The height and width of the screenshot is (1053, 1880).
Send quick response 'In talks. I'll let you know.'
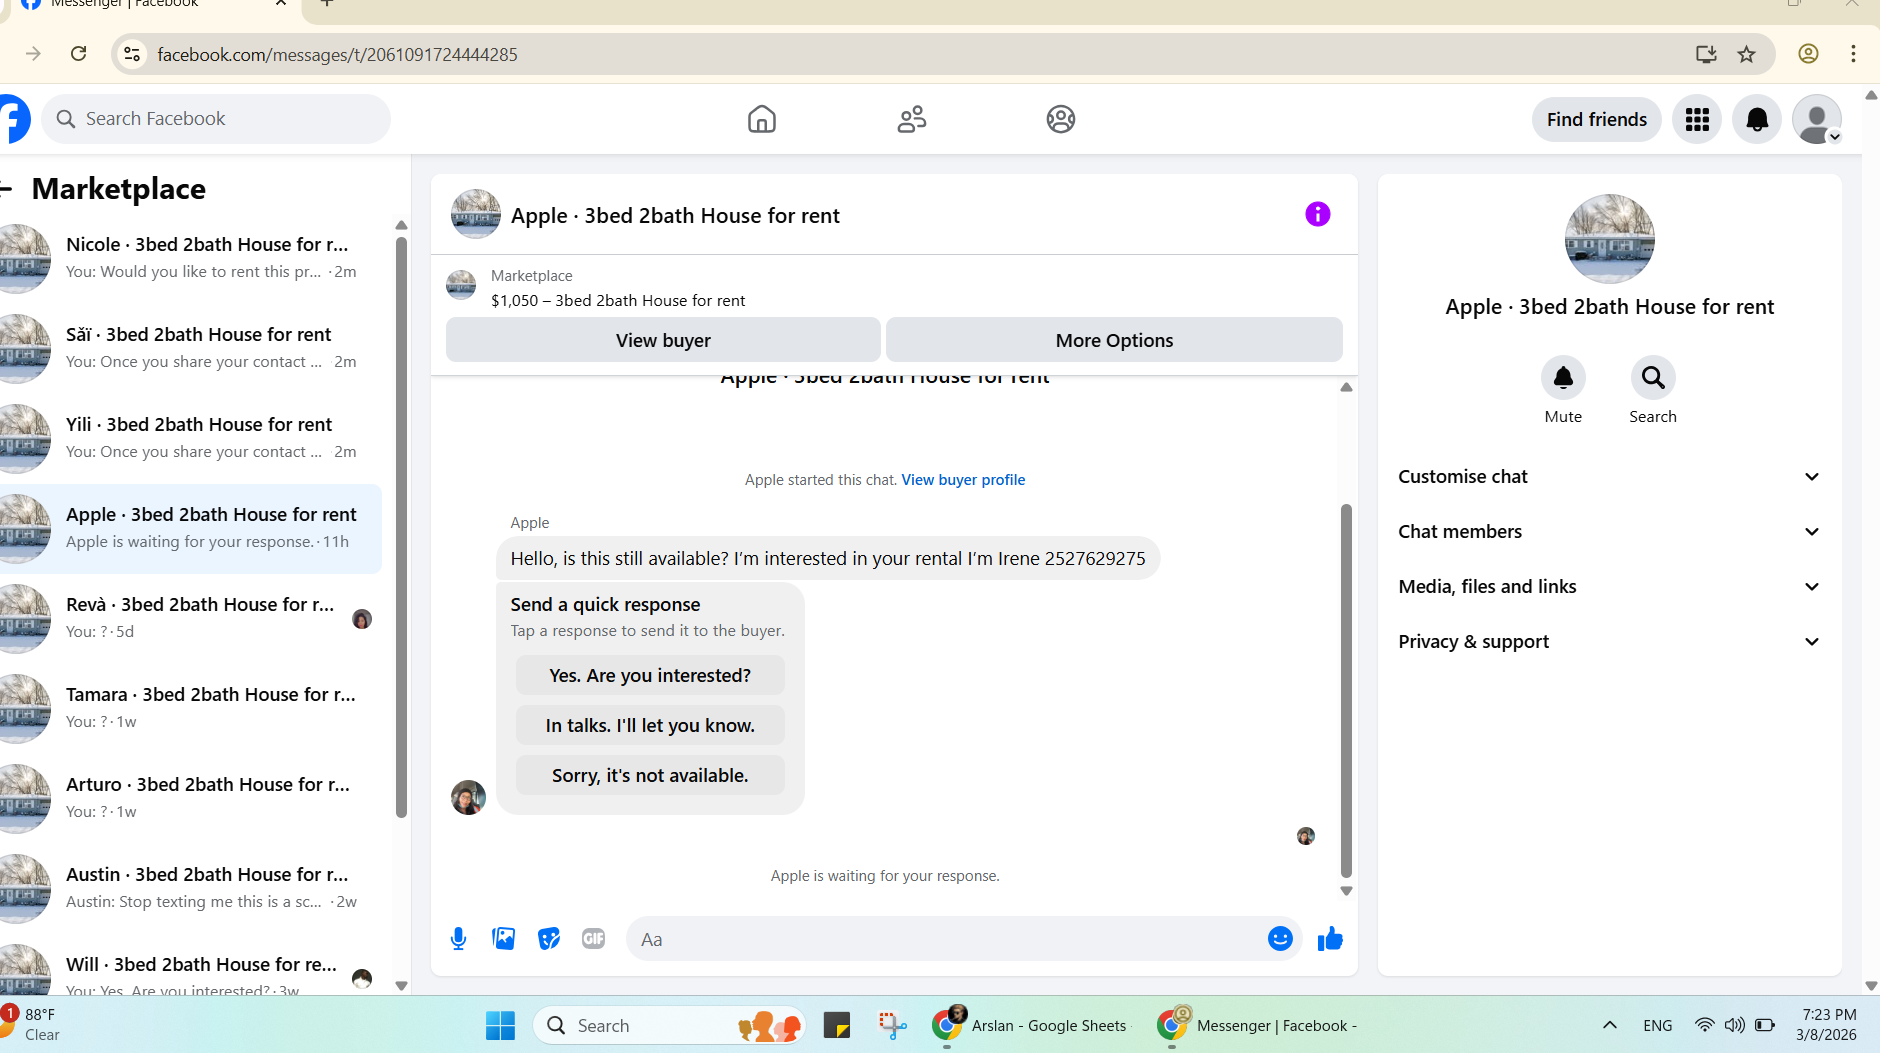tap(650, 725)
